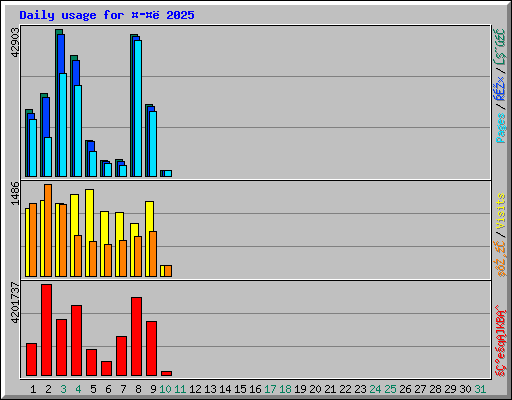Screen dimensions: 512x400
Task: Click the cyan pages bar for day 8
Action: coord(138,108)
